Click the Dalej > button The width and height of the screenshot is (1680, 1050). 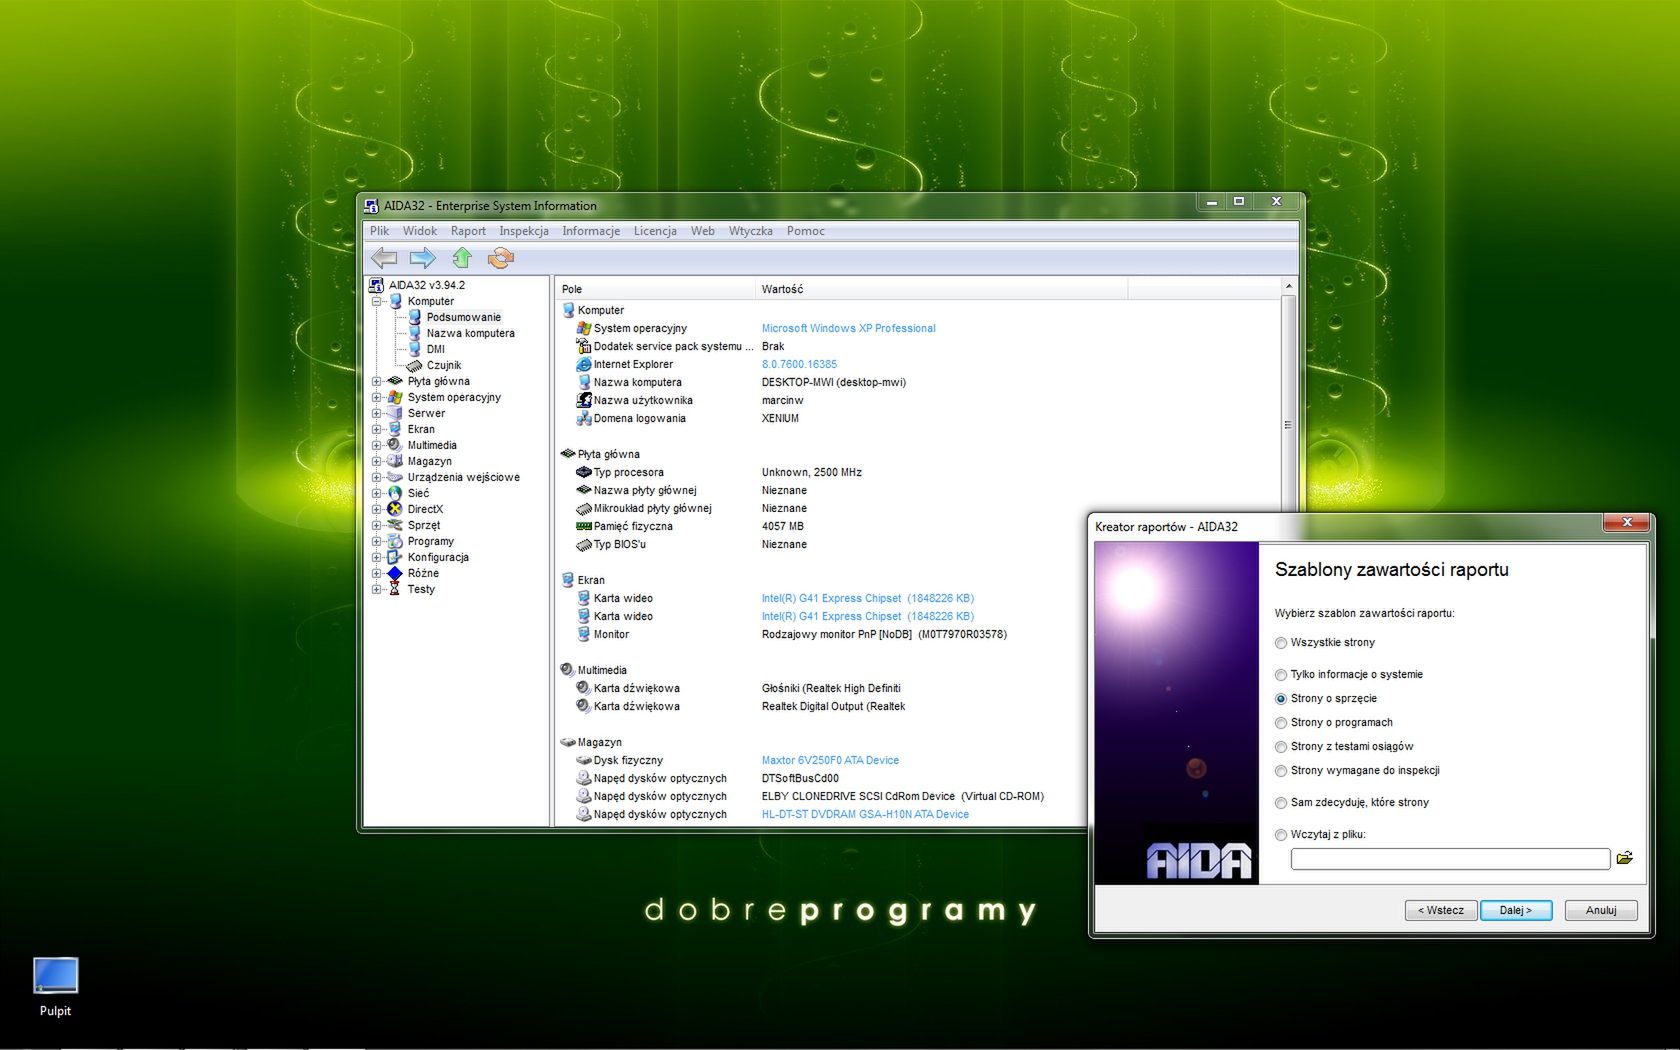point(1516,910)
